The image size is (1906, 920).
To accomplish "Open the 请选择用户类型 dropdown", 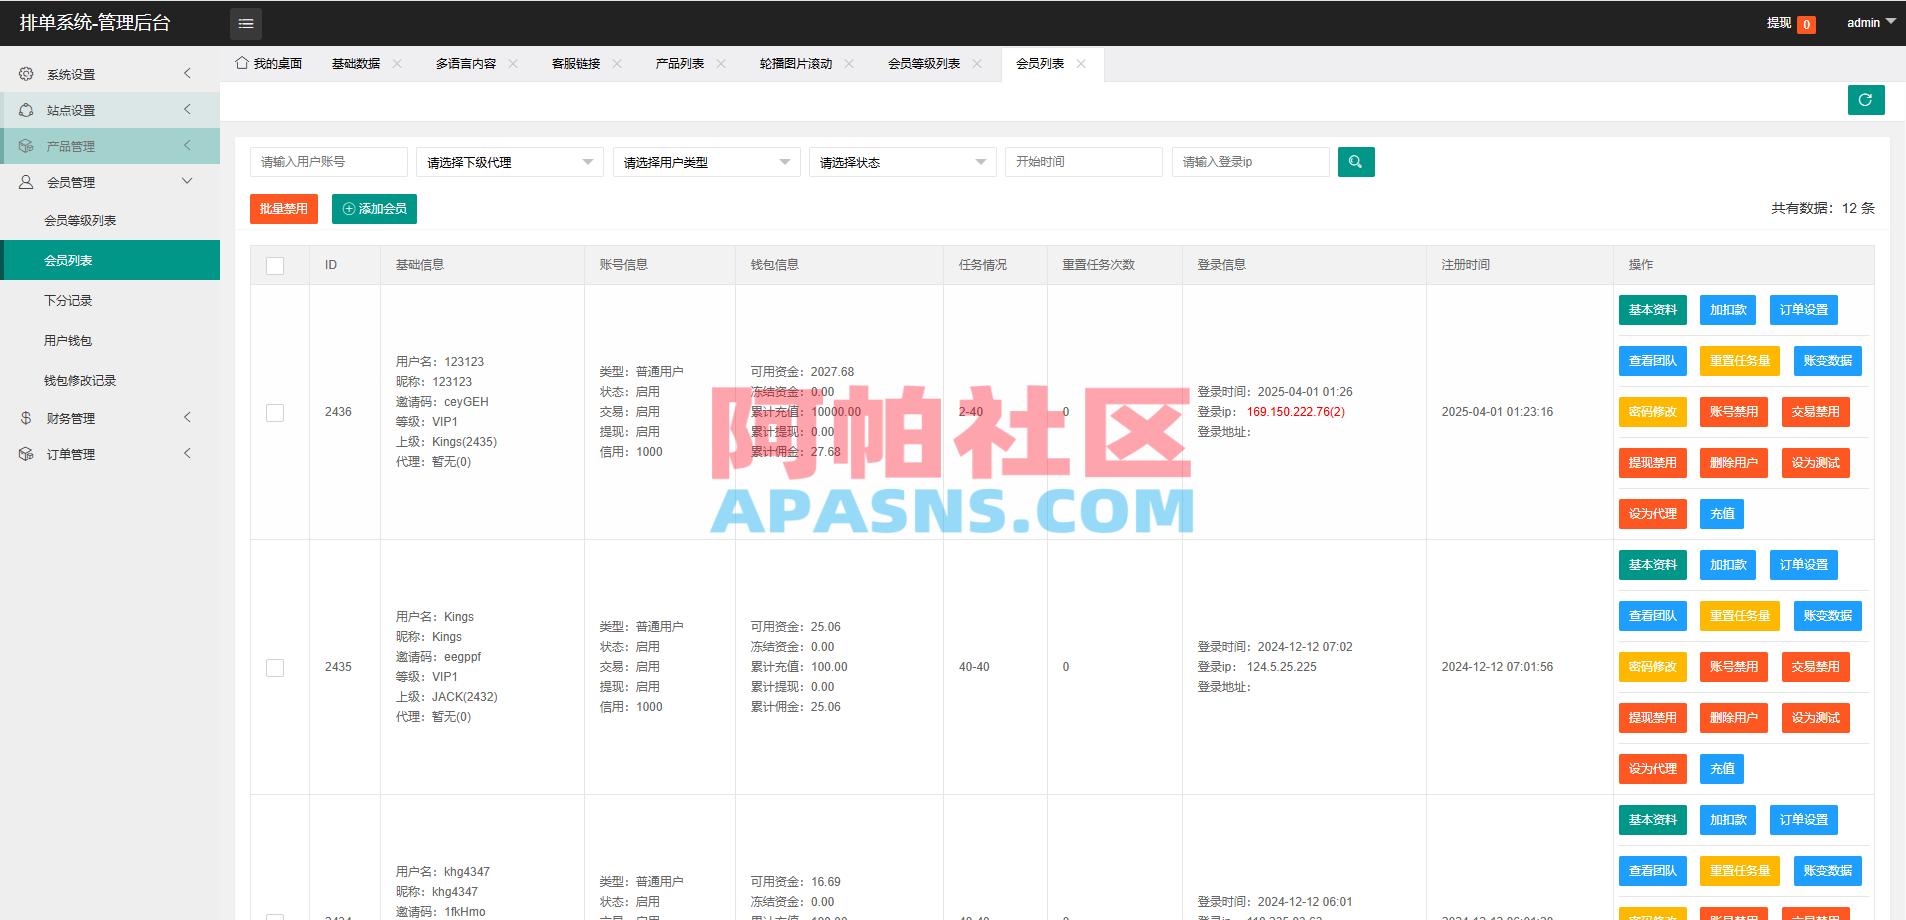I will (x=706, y=161).
